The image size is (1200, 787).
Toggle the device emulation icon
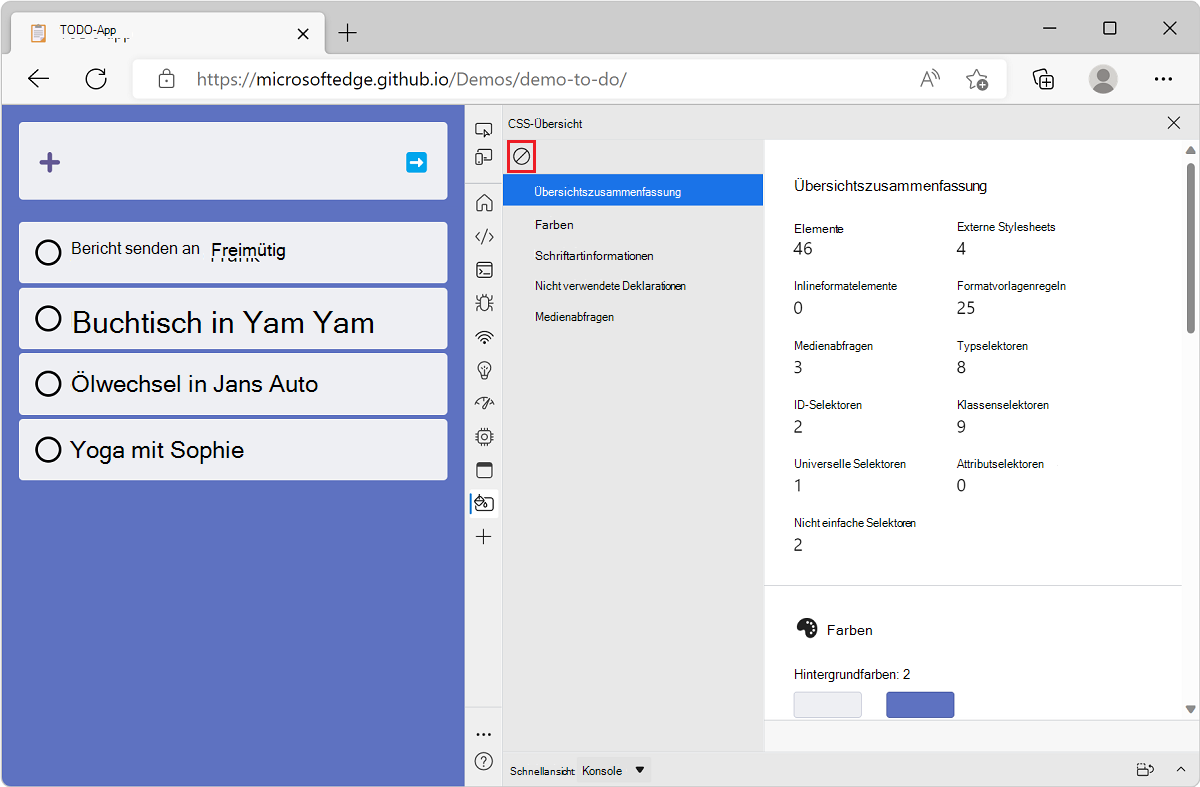(484, 157)
